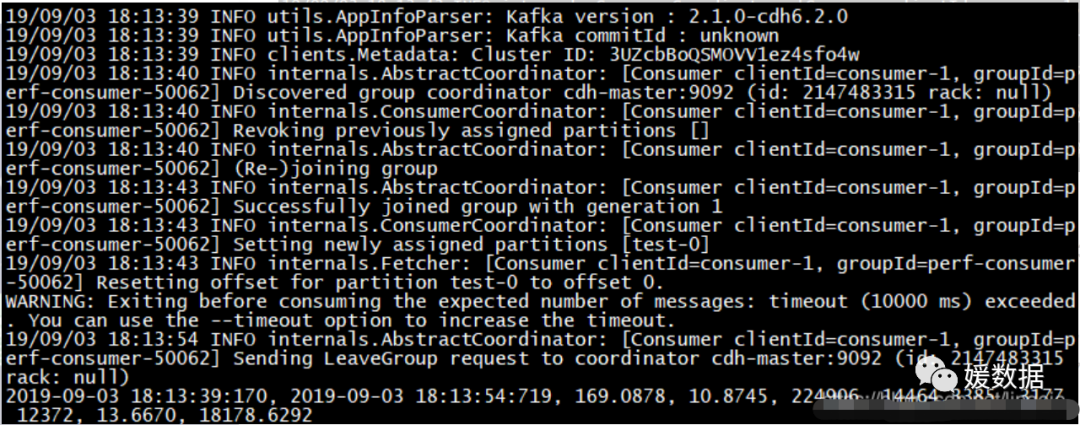Click the 媛数据 watermark text
Image resolution: width=1080 pixels, height=425 pixels.
click(x=1004, y=376)
